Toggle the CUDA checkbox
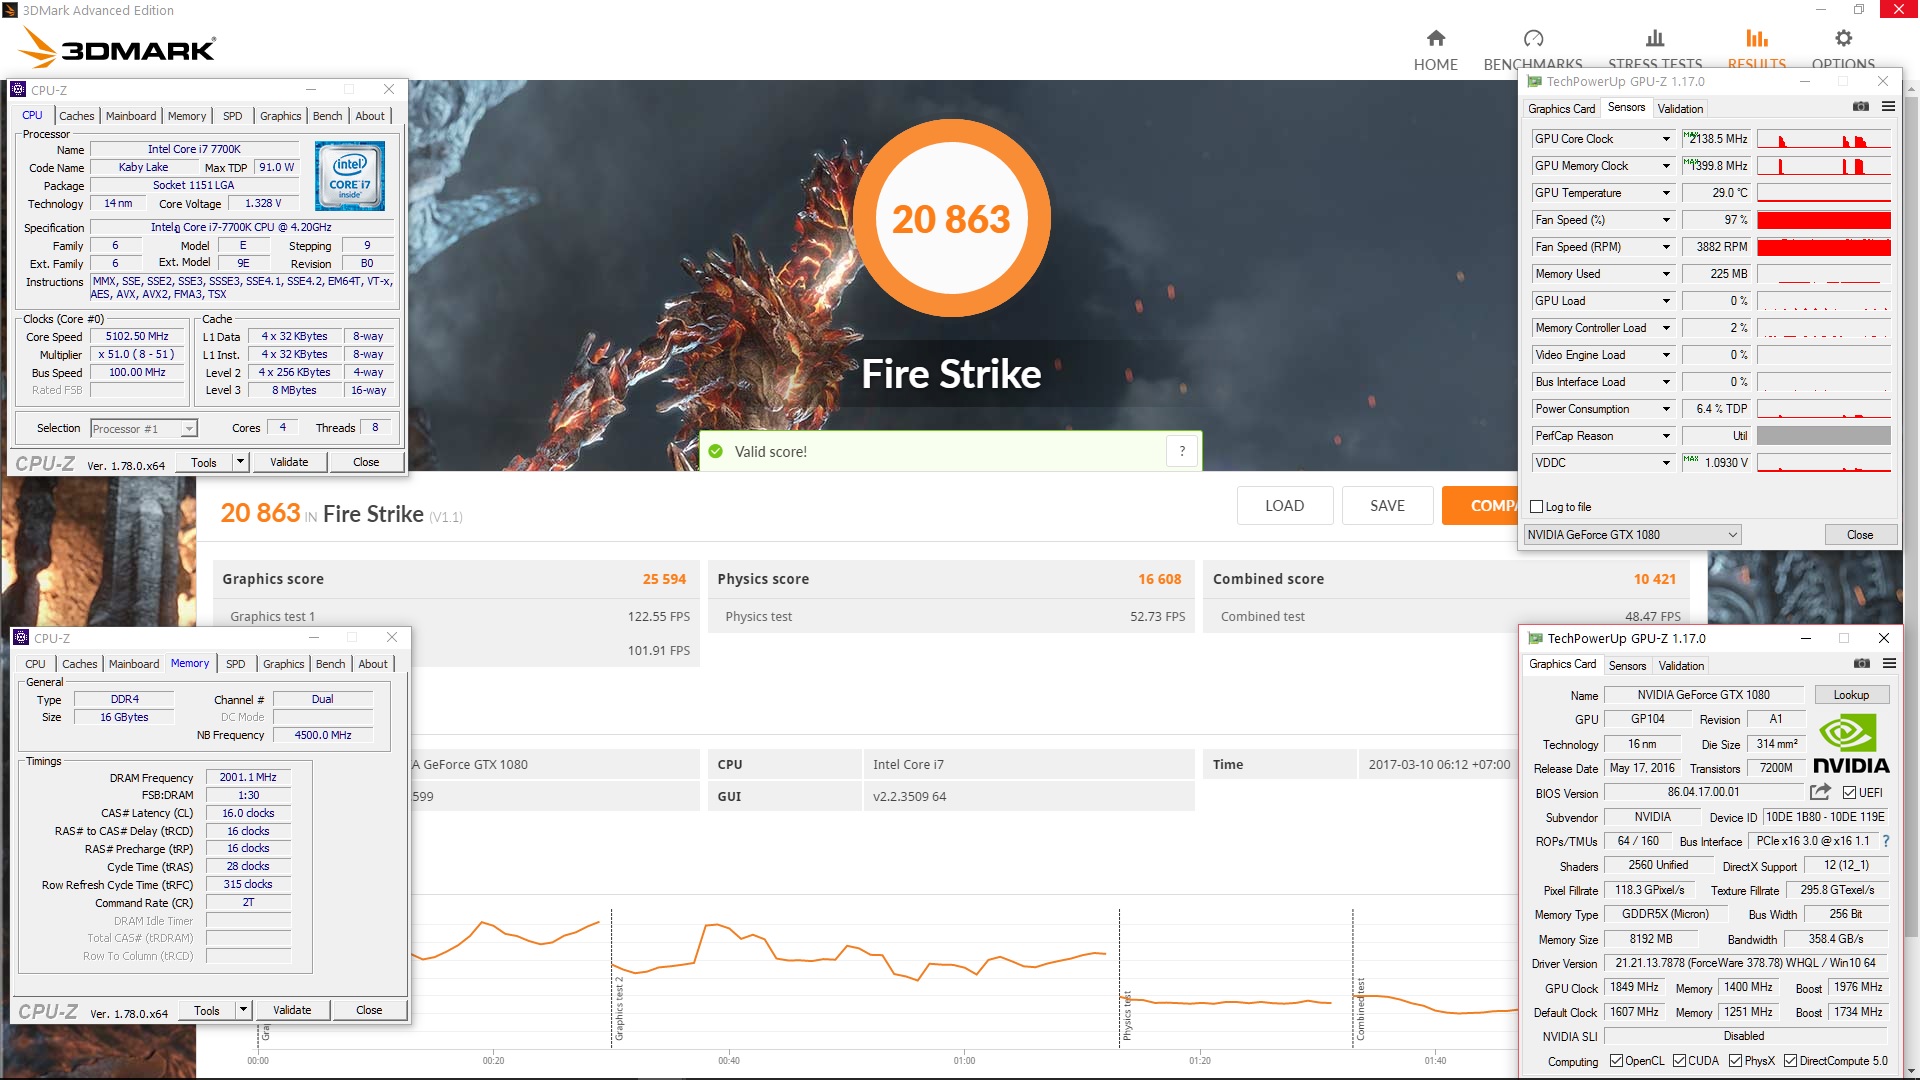The width and height of the screenshot is (1920, 1080). click(1679, 1061)
